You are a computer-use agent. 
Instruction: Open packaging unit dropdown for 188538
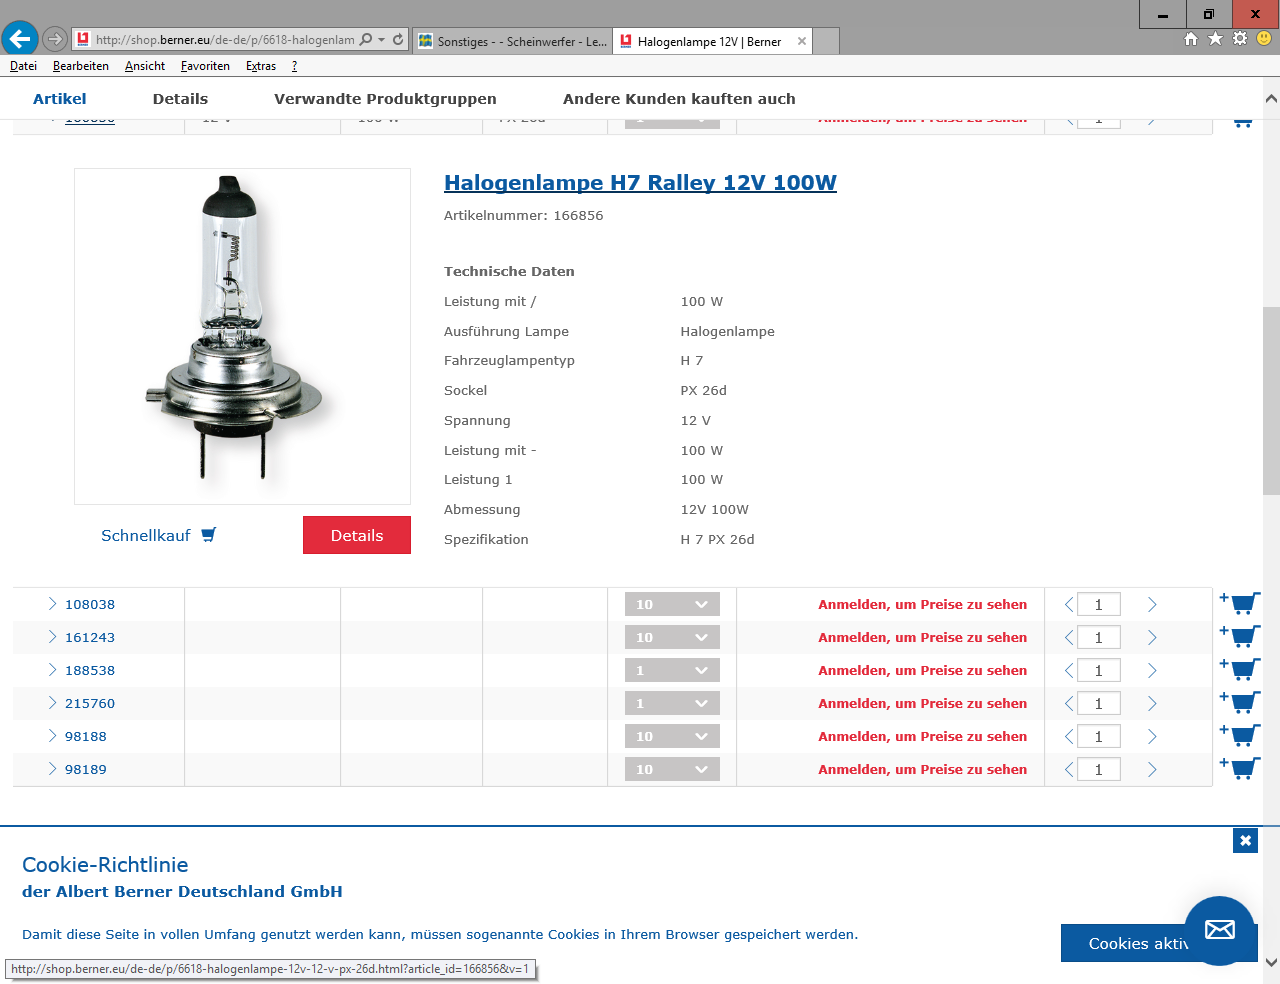point(672,670)
